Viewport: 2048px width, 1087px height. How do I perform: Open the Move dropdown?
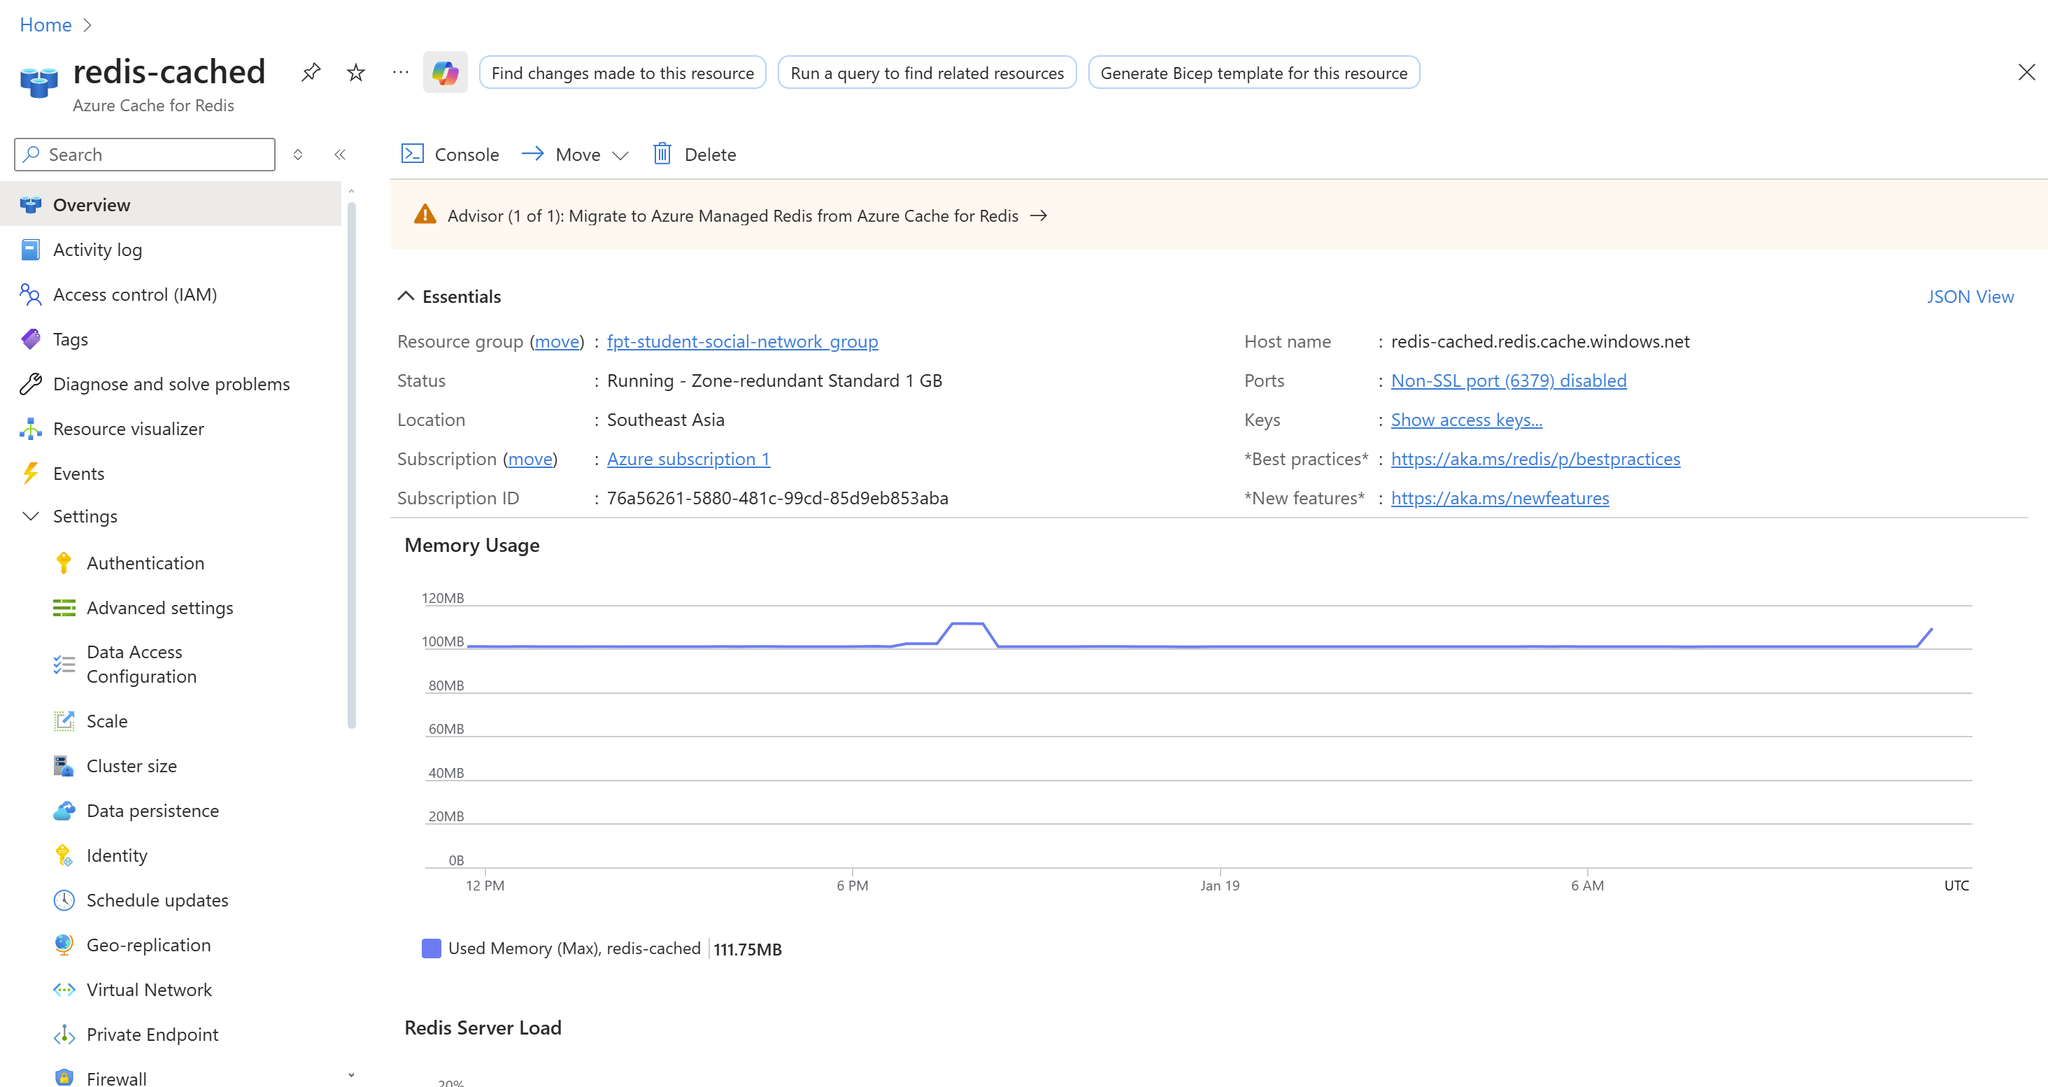[x=576, y=154]
